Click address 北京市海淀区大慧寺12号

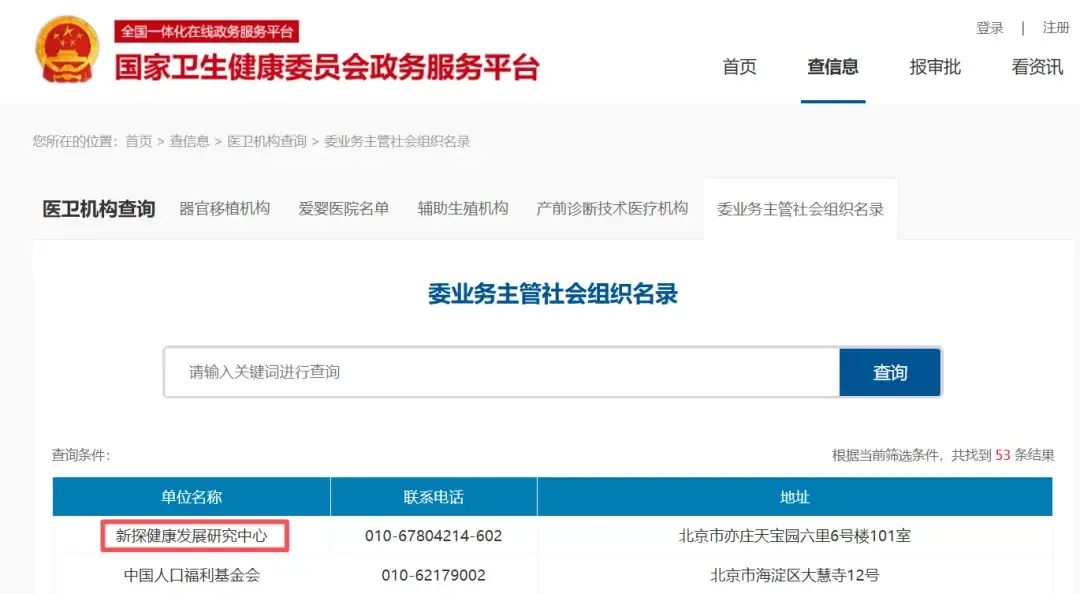point(795,575)
